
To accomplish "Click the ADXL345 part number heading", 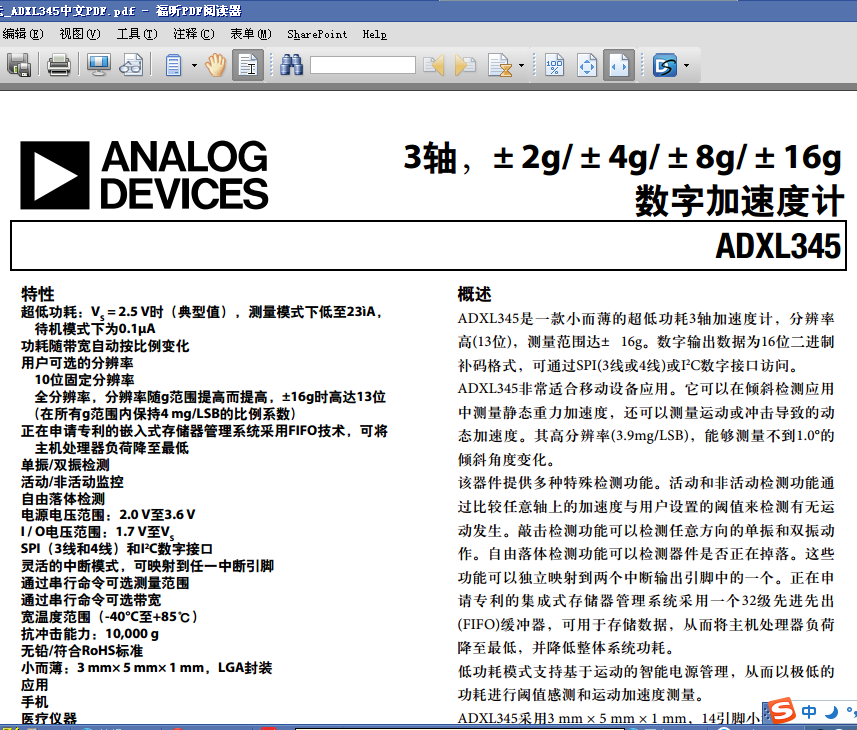I will click(778, 246).
